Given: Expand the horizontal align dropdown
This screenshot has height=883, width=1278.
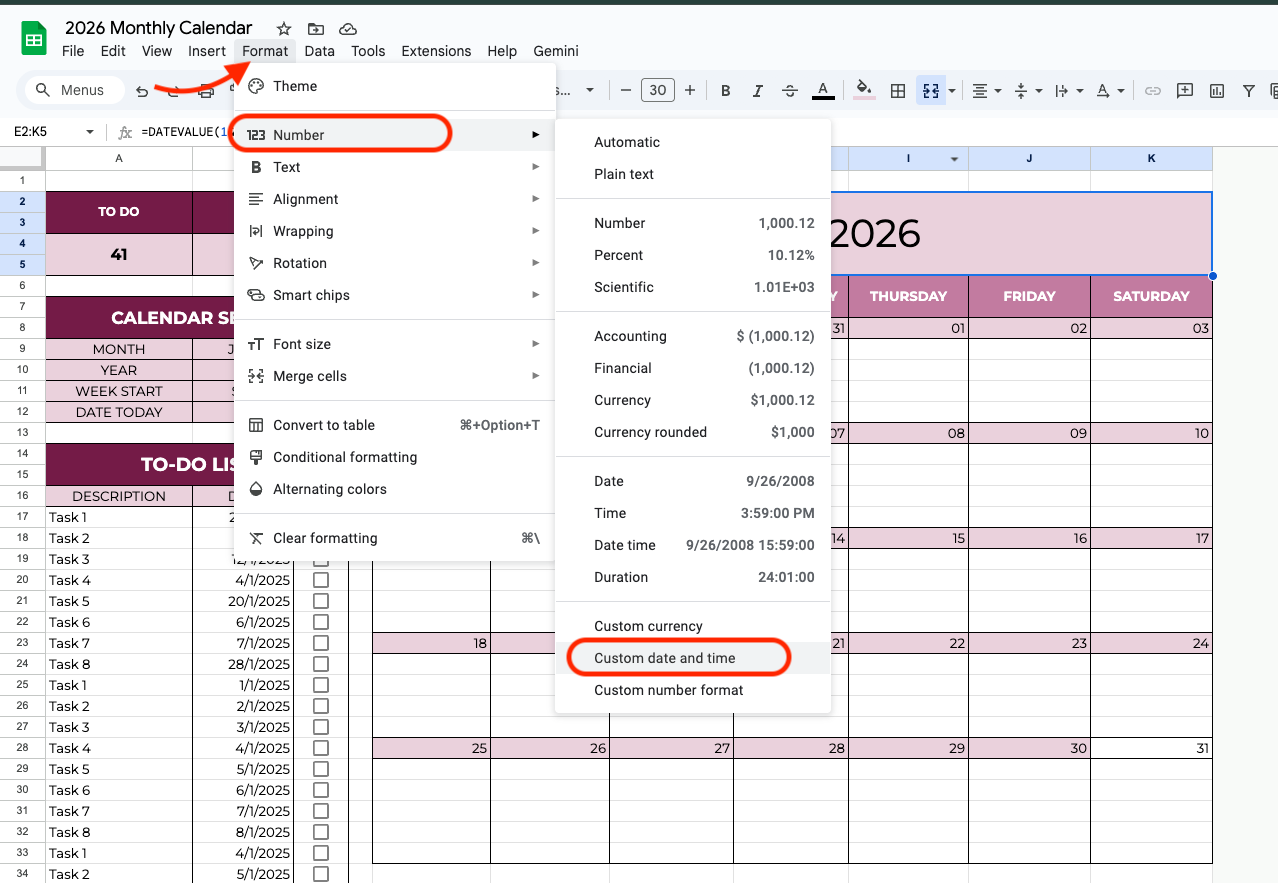Looking at the screenshot, I should pyautogui.click(x=996, y=90).
